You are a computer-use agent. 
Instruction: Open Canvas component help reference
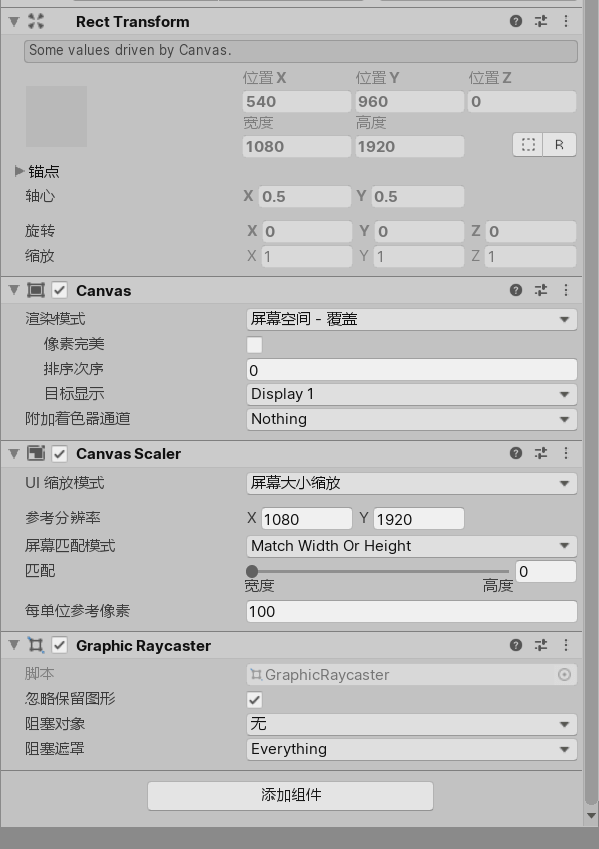click(x=516, y=290)
